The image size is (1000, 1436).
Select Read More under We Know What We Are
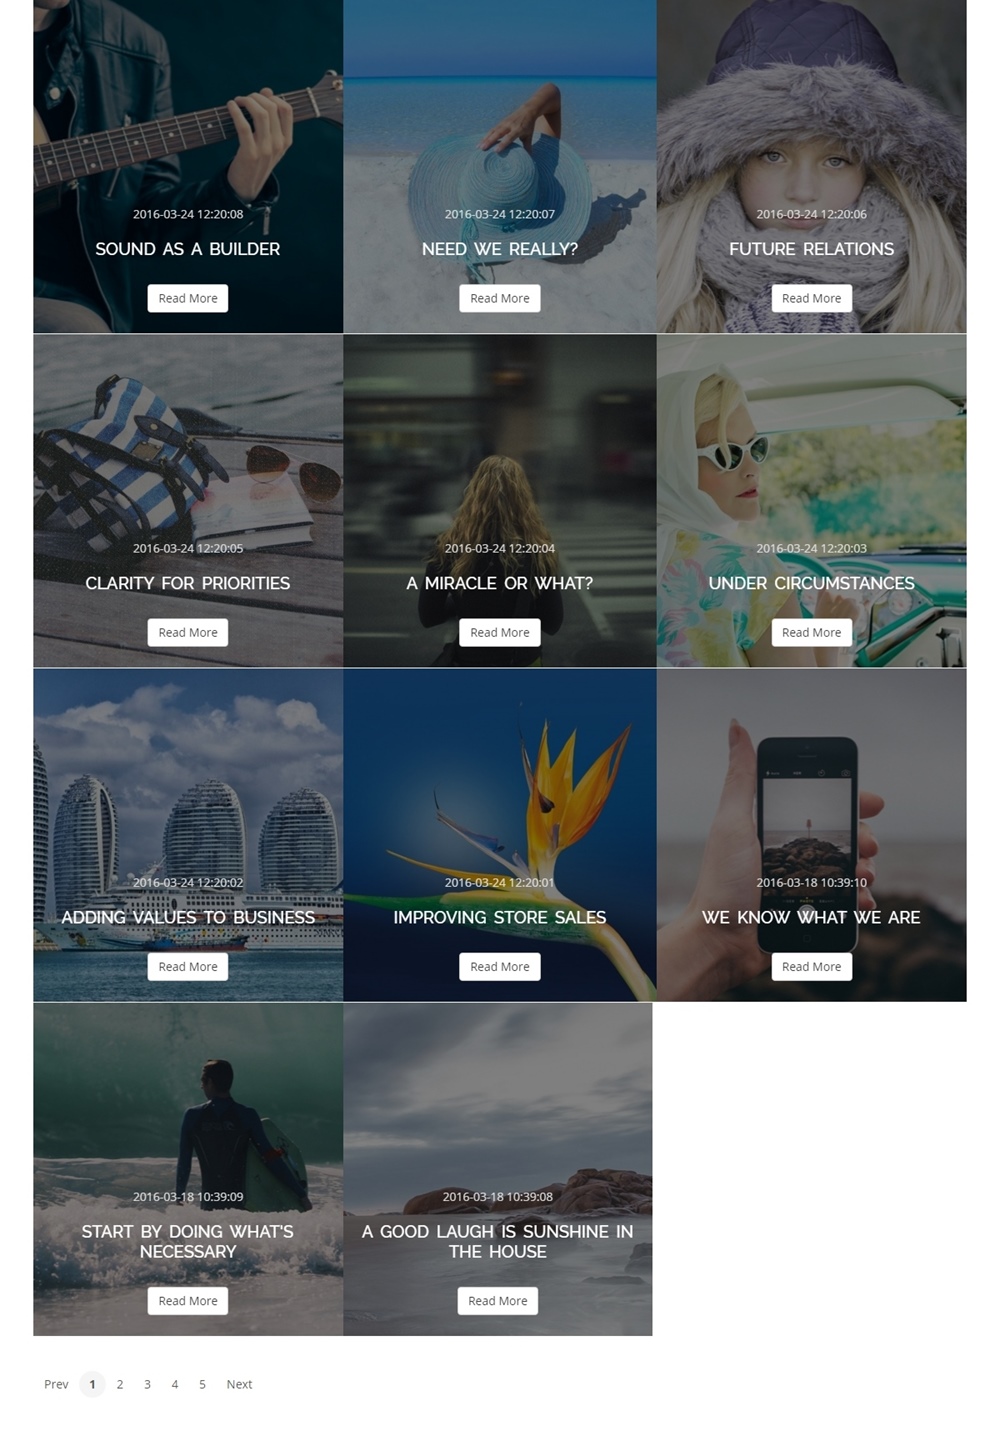coord(812,966)
